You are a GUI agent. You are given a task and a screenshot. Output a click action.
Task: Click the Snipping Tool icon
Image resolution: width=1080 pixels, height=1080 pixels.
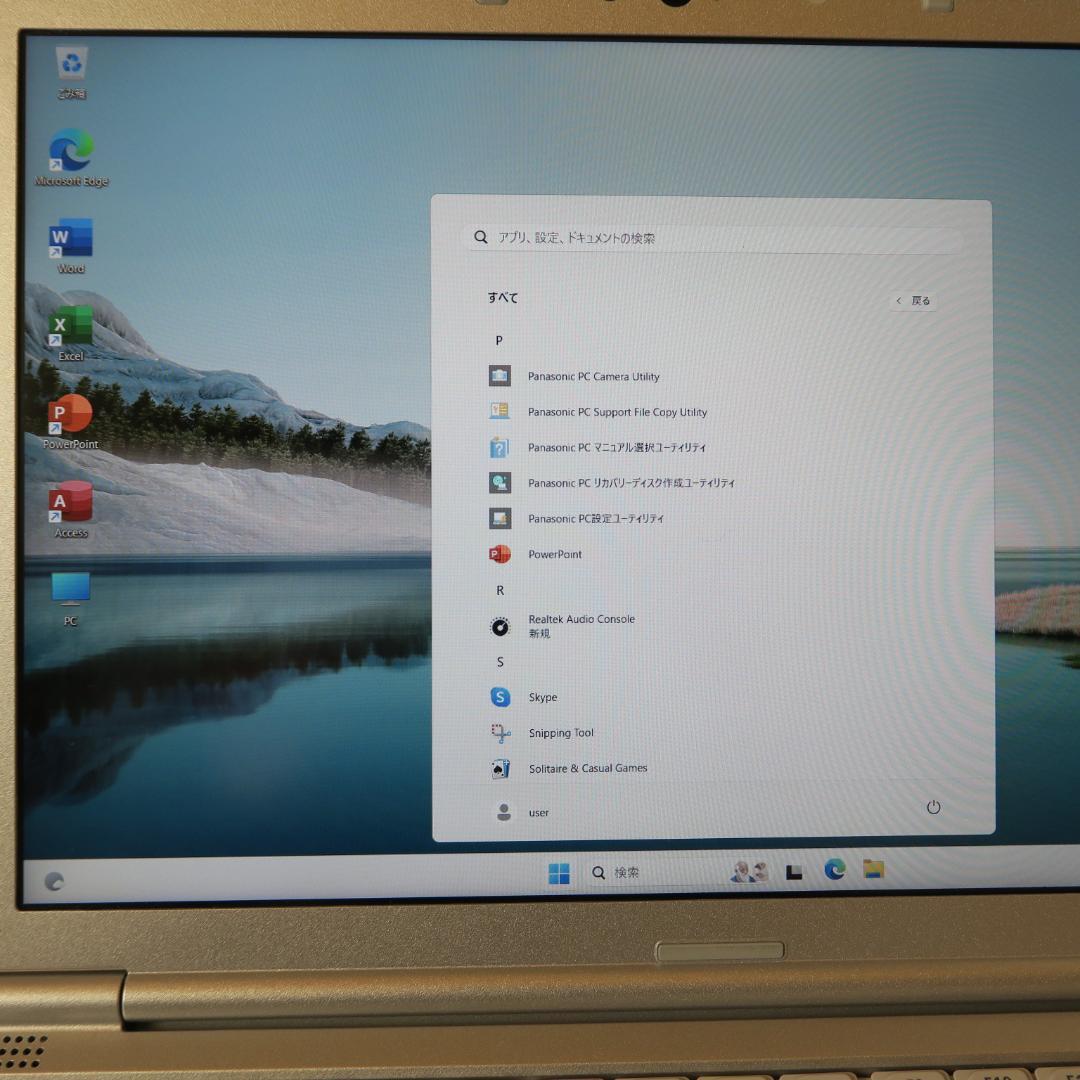(x=501, y=733)
